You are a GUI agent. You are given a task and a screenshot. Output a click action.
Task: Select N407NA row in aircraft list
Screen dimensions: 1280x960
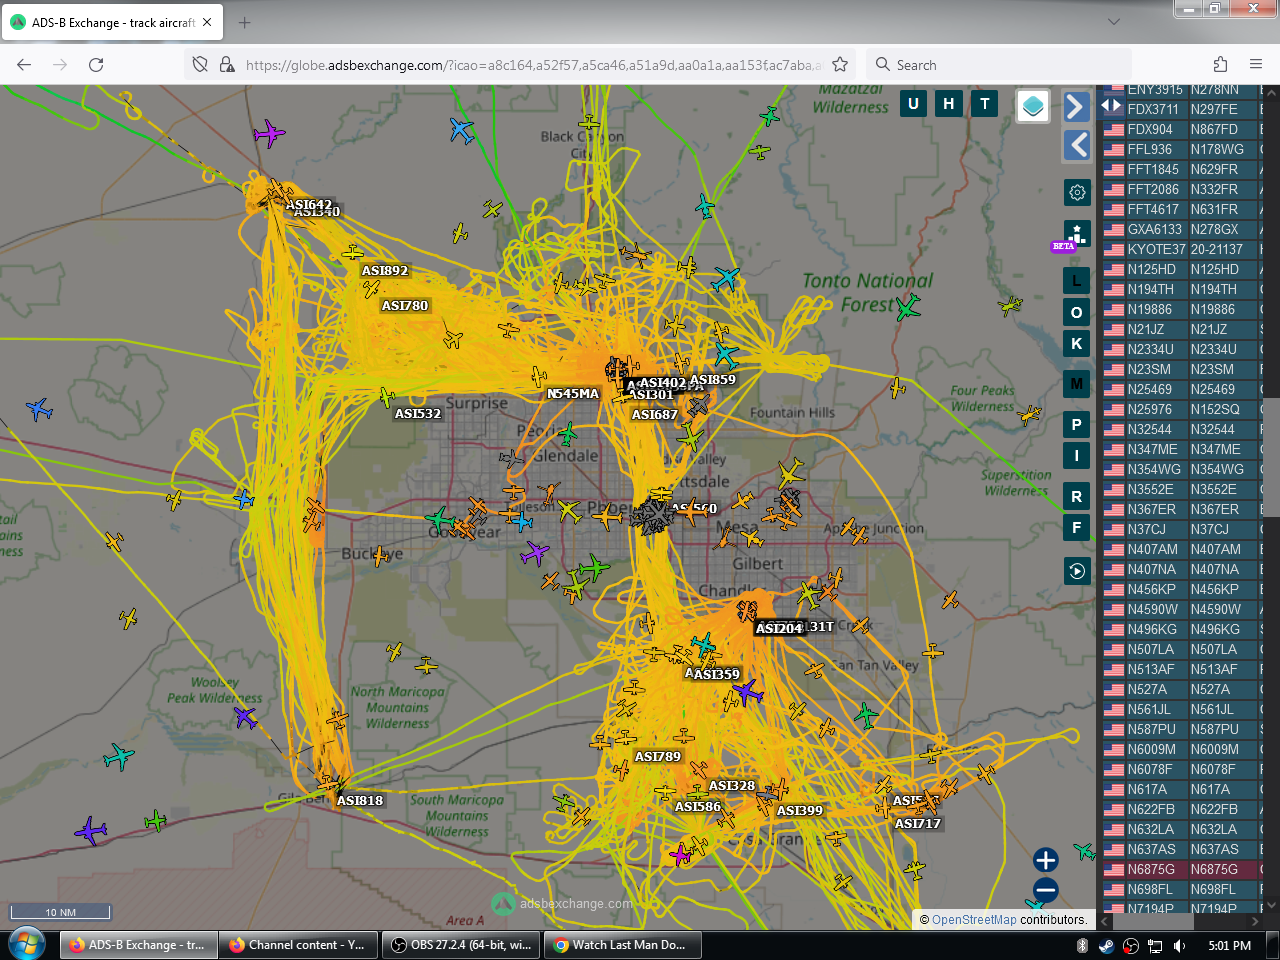pyautogui.click(x=1182, y=569)
